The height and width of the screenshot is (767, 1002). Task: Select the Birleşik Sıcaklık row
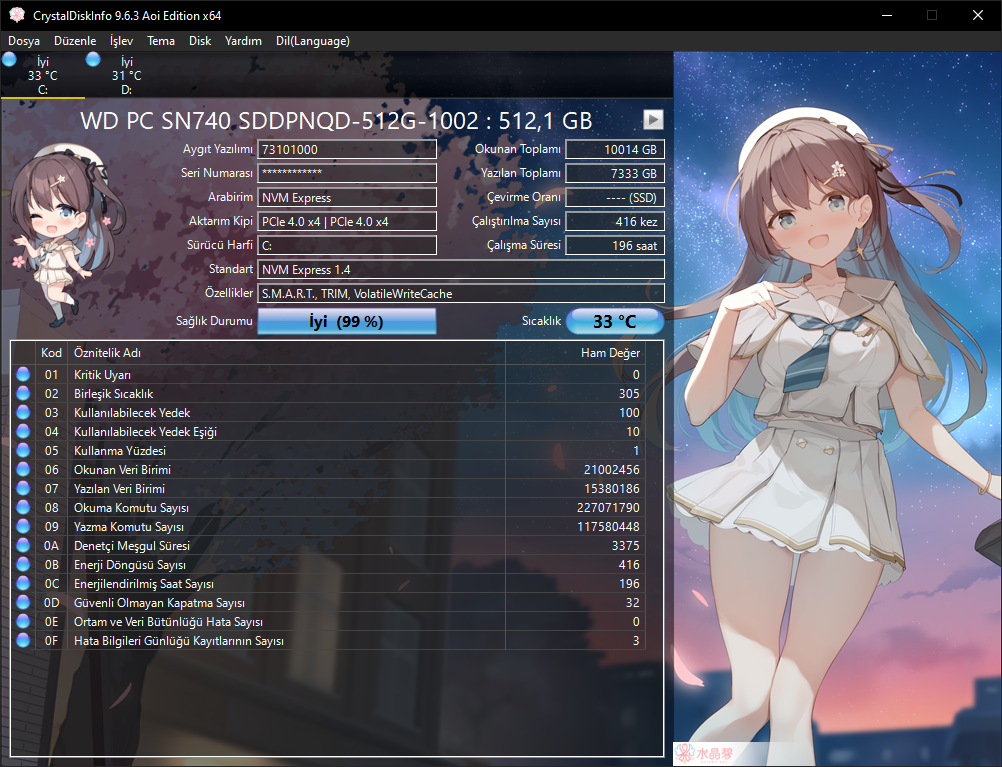coord(328,393)
